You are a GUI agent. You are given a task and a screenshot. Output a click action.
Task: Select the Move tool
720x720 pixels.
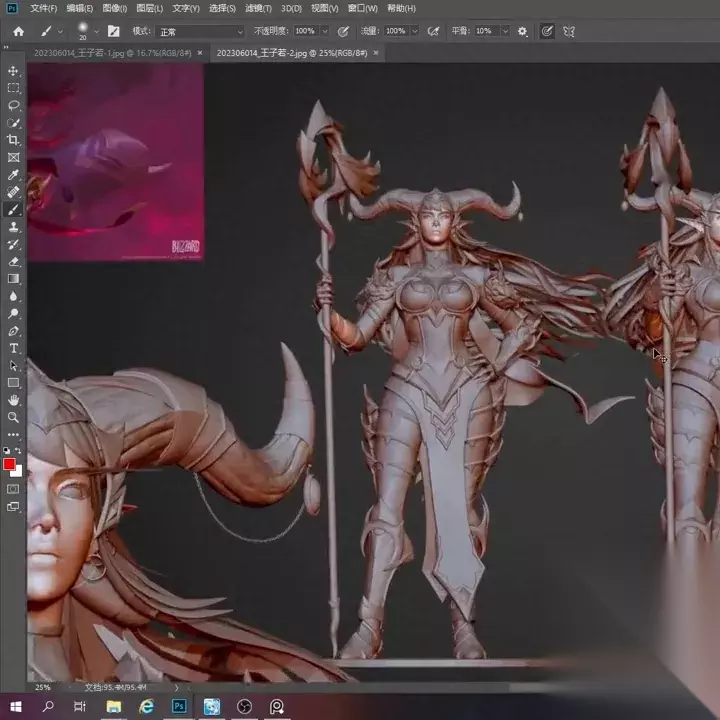point(14,71)
